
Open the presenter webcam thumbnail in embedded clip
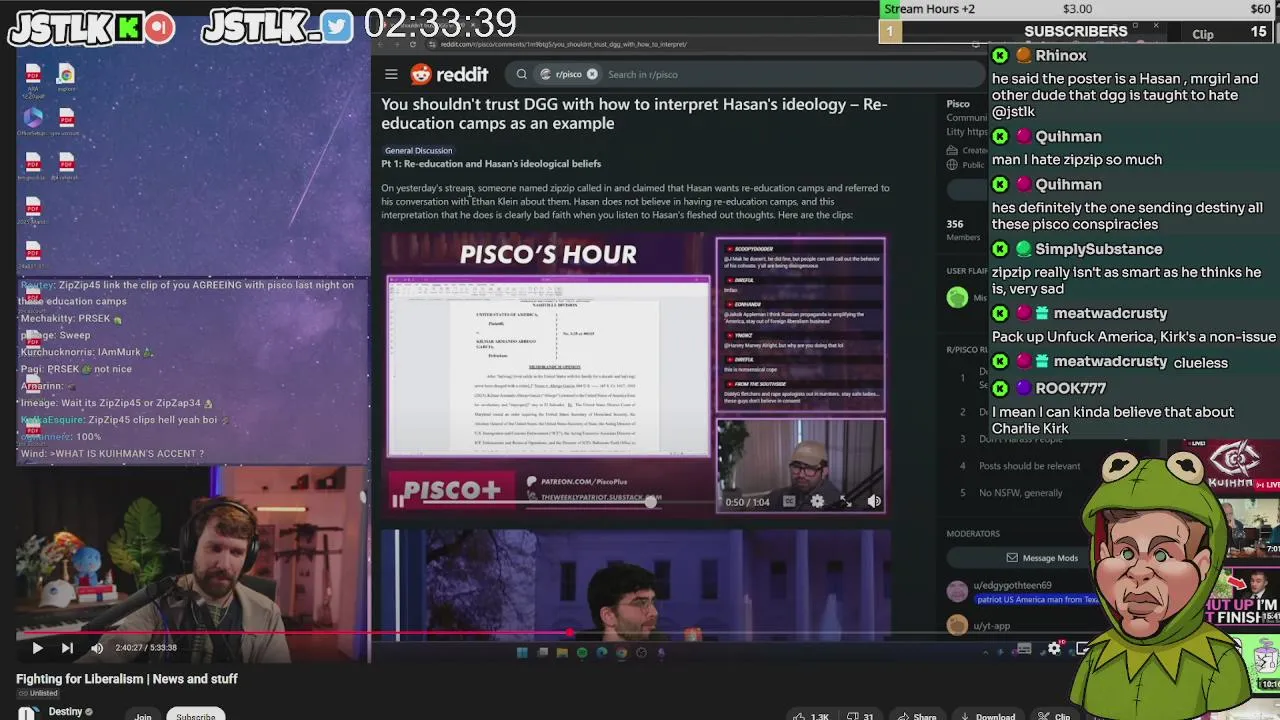[800, 466]
